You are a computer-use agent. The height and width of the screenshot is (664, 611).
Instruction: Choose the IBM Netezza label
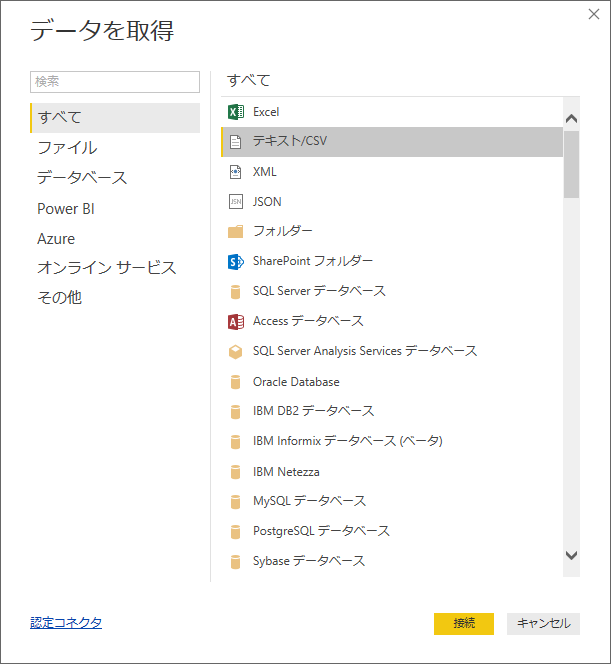286,472
